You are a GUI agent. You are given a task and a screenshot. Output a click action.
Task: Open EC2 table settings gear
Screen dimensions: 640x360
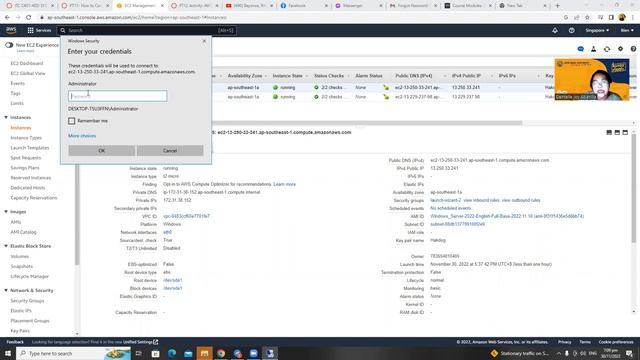click(x=620, y=49)
